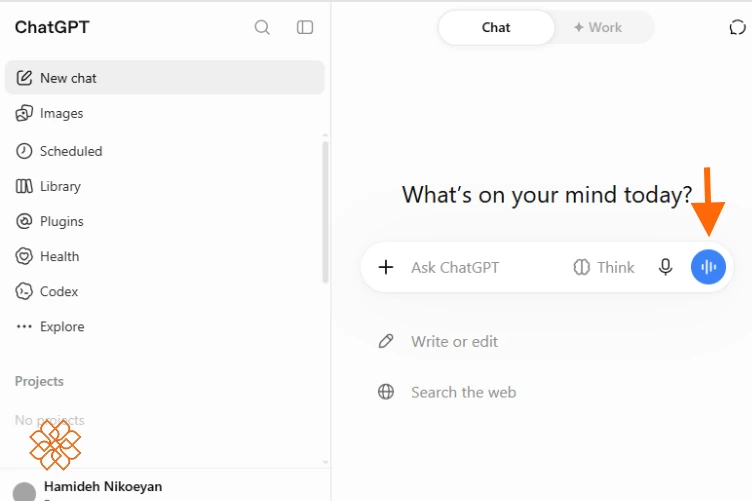This screenshot has height=501, width=752.
Task: Click the Explore three-dots icon
Action: [24, 326]
